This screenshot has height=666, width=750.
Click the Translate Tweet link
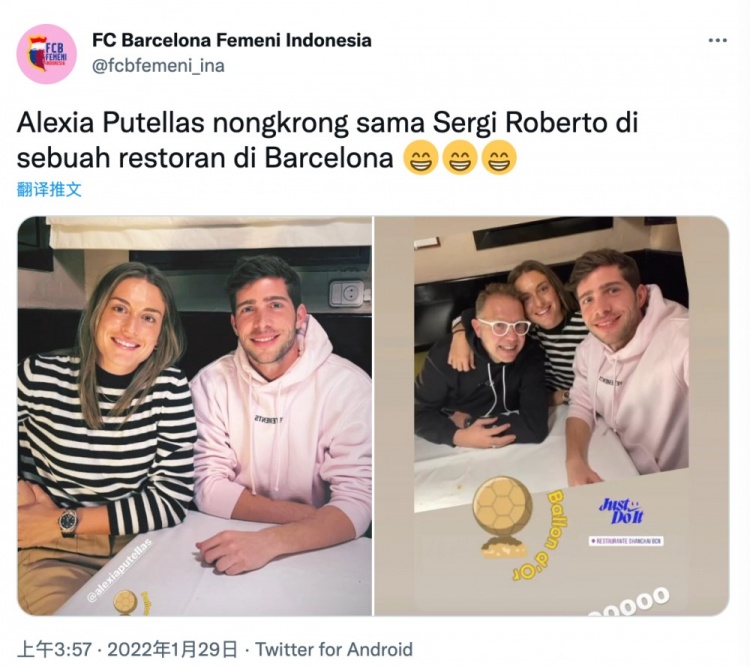point(49,190)
